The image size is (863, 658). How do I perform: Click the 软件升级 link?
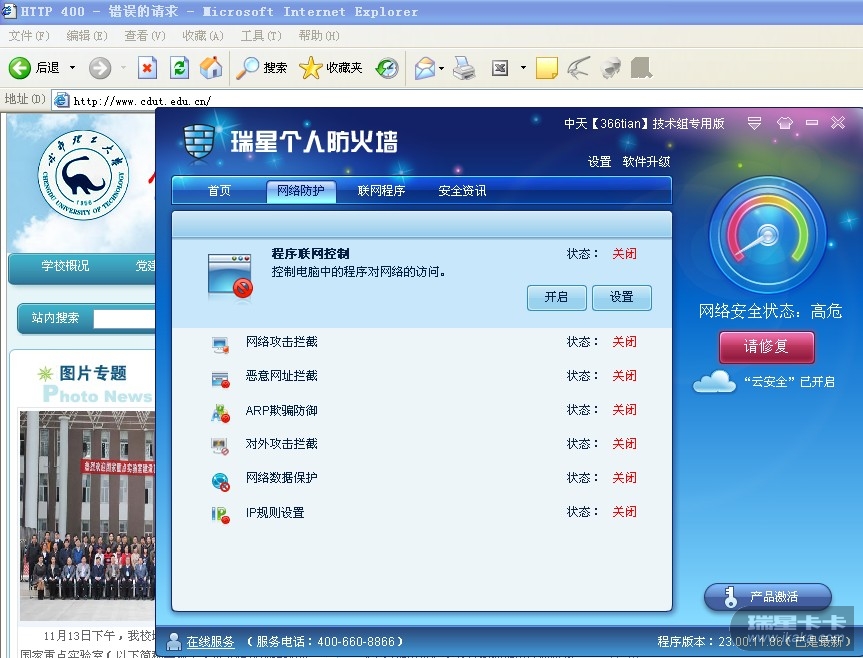[646, 161]
